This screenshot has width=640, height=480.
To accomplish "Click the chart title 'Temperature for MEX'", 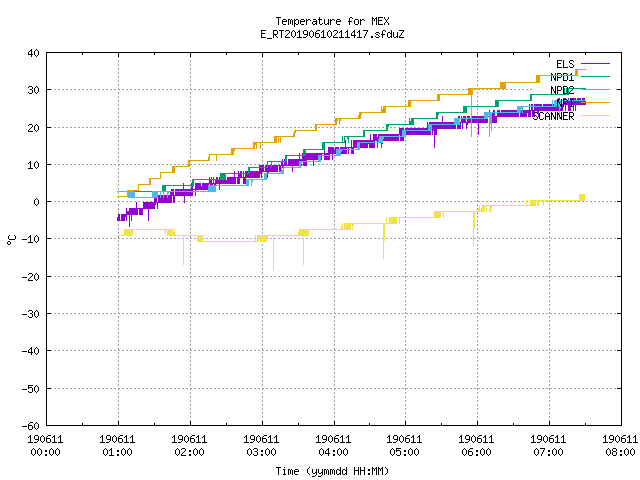I will 332,21.
